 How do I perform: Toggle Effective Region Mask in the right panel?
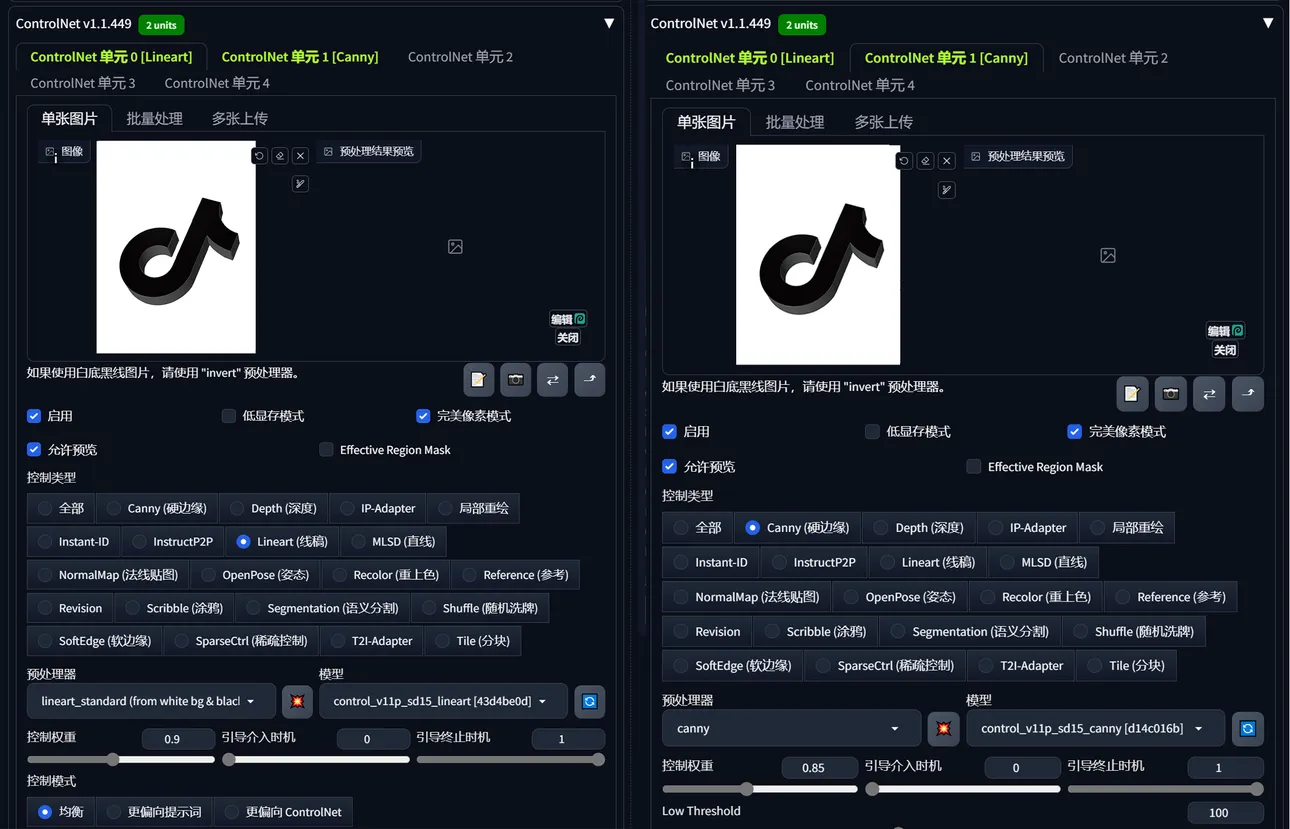coord(973,467)
